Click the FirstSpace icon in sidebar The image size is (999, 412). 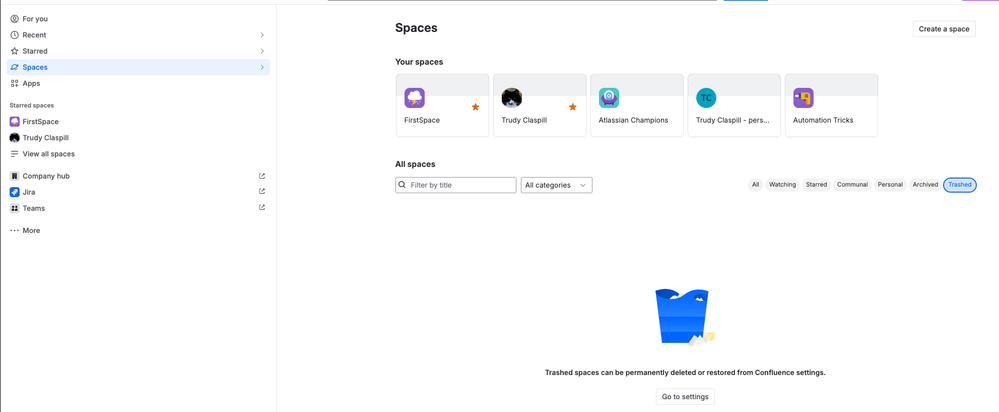15,122
